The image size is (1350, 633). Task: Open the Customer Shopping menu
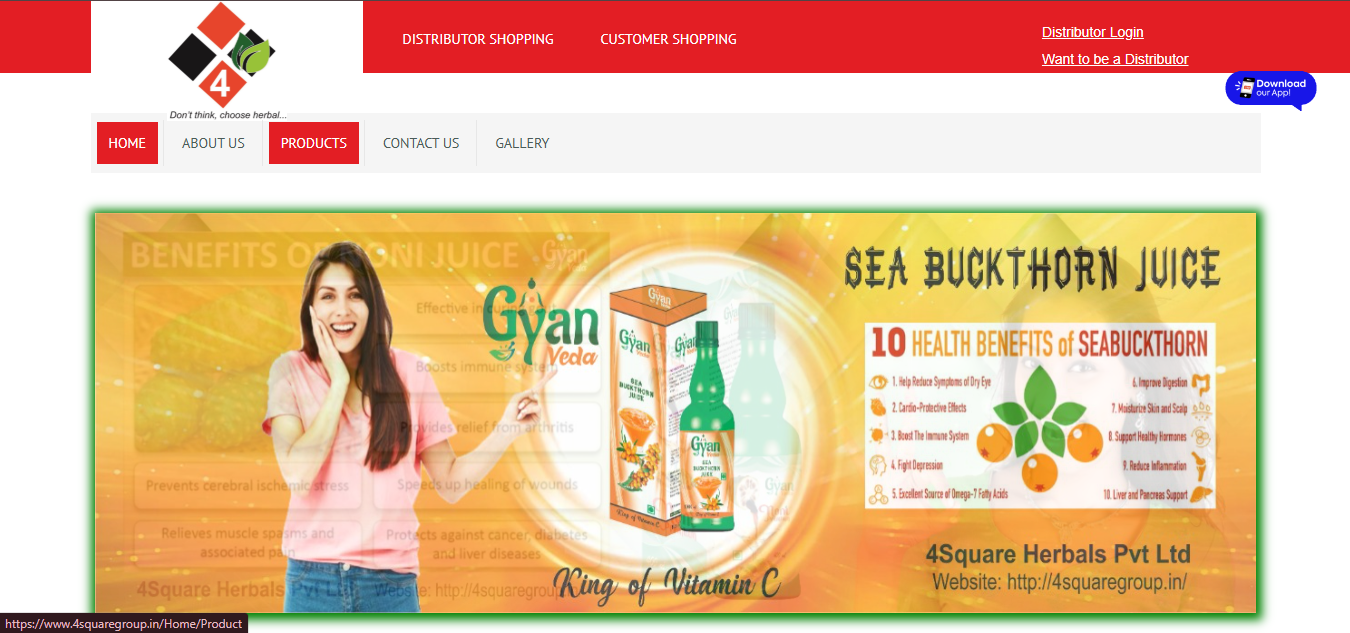(x=668, y=39)
